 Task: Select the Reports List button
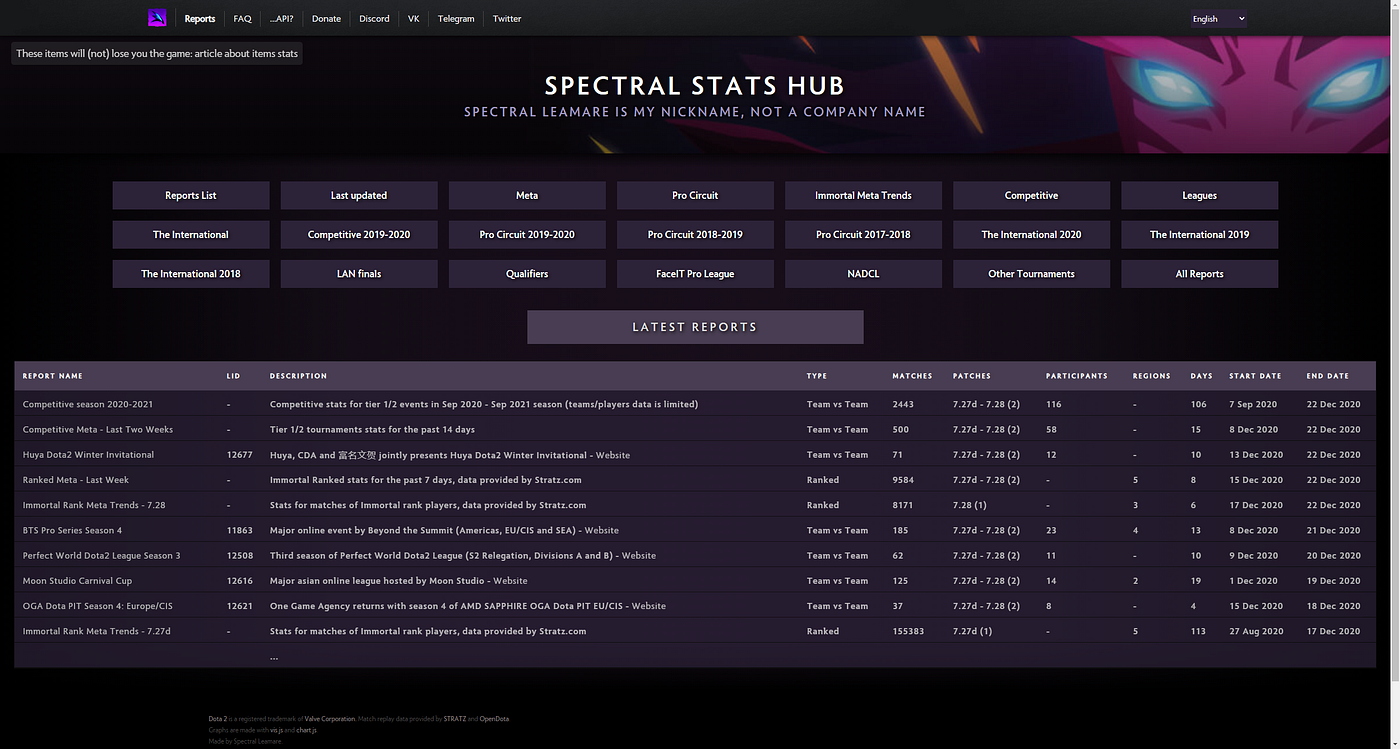click(x=191, y=195)
